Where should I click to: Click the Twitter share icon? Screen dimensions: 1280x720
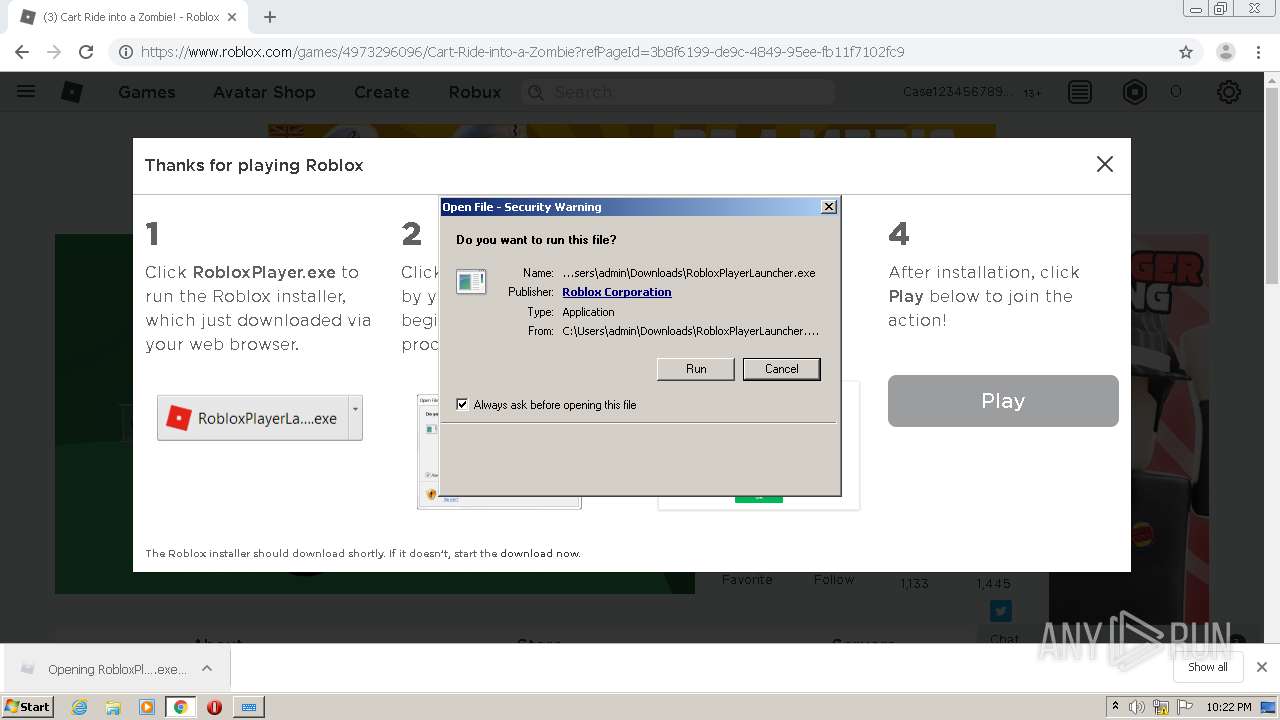1000,610
